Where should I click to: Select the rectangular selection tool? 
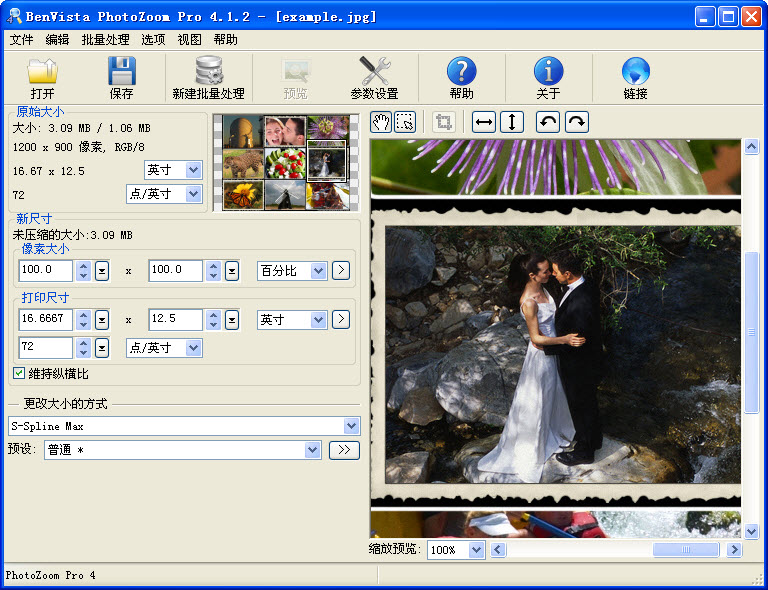point(405,122)
